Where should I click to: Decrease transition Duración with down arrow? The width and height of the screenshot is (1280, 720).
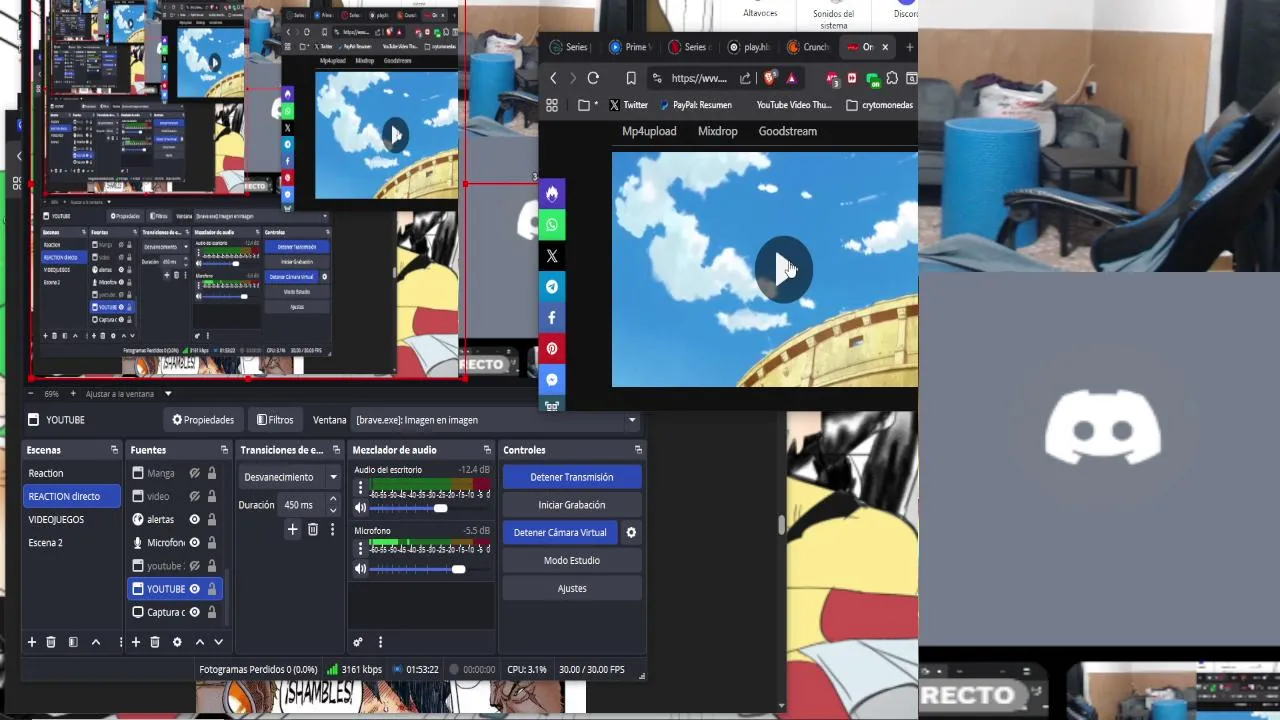[x=333, y=511]
